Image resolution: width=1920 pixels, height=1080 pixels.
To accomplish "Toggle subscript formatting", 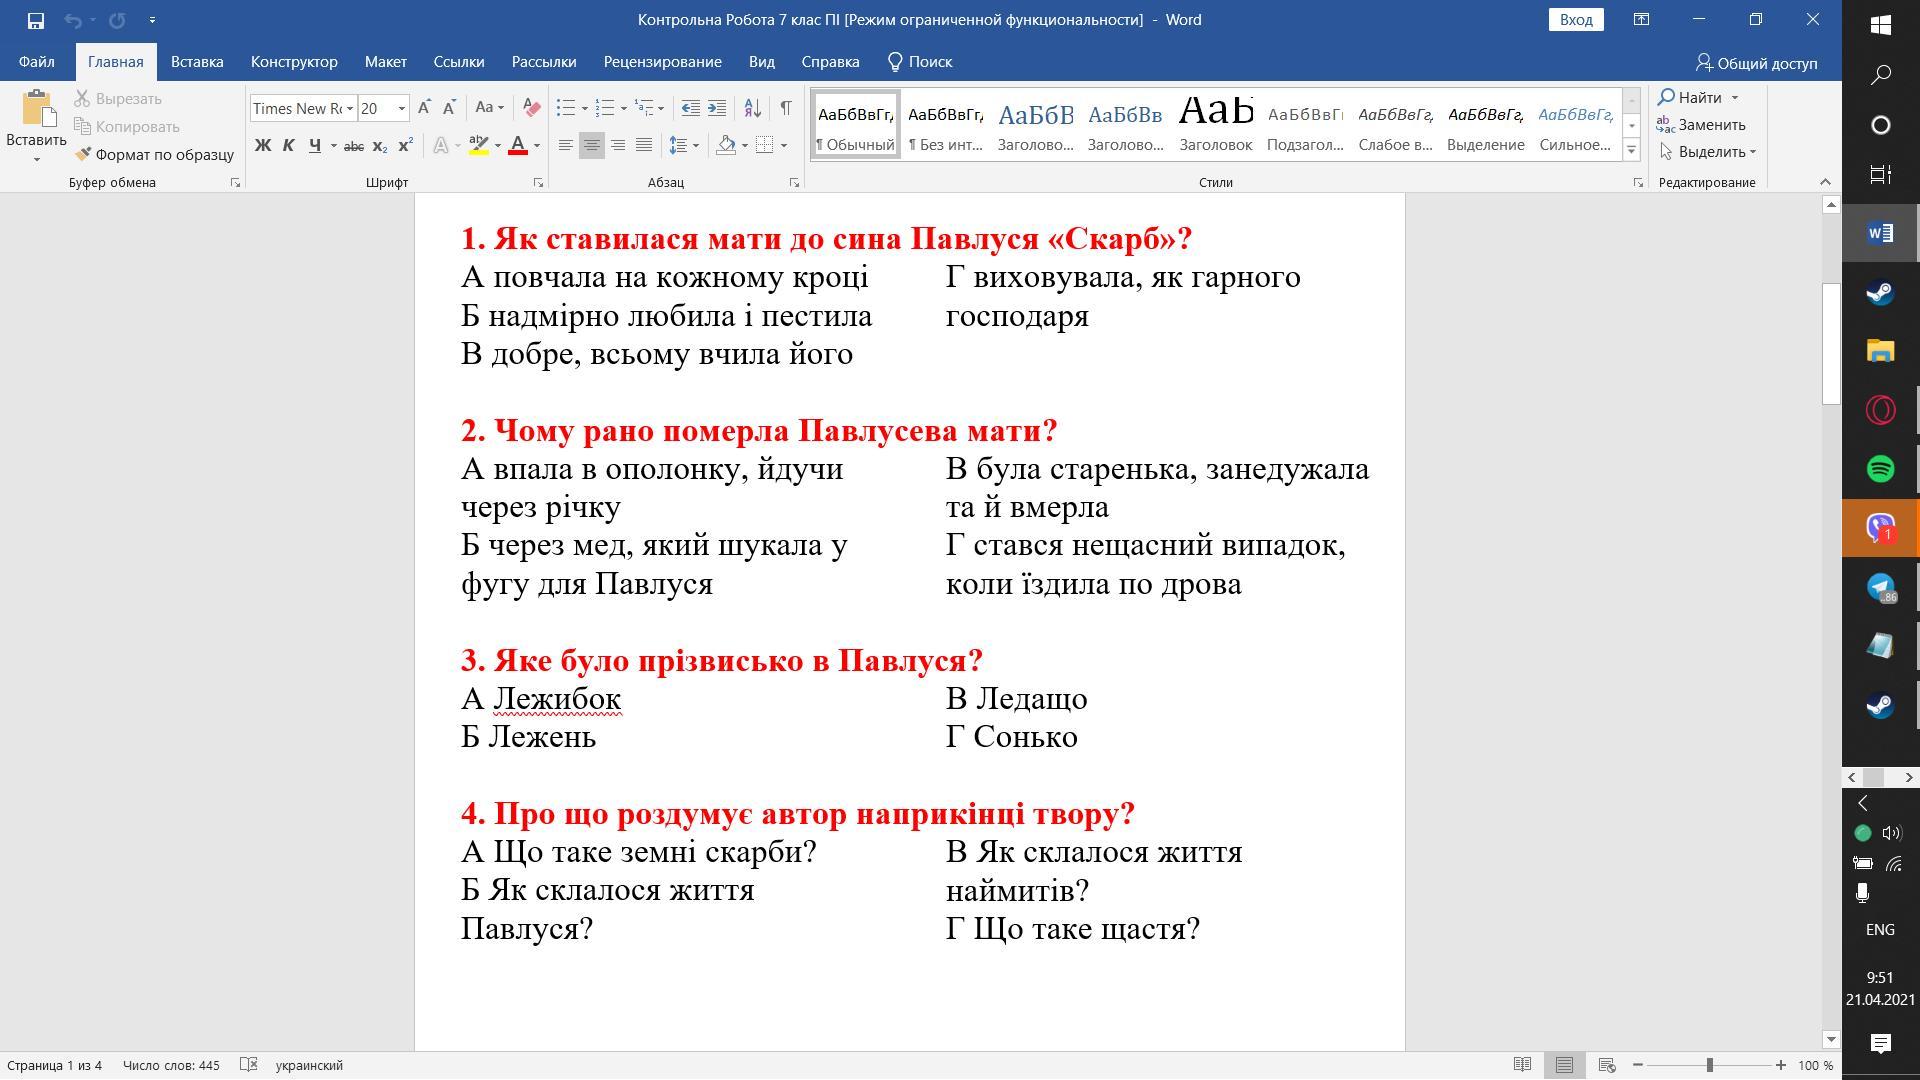I will tap(380, 146).
